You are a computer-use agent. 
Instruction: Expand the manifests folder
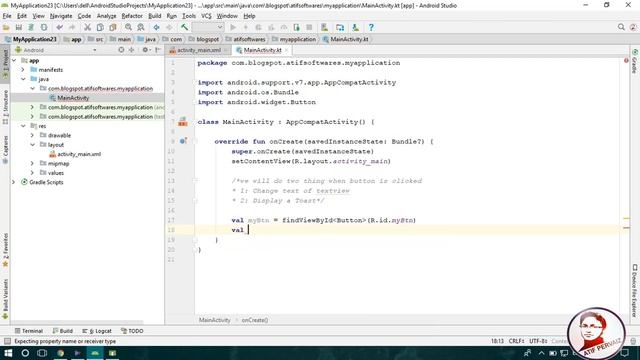coord(23,70)
